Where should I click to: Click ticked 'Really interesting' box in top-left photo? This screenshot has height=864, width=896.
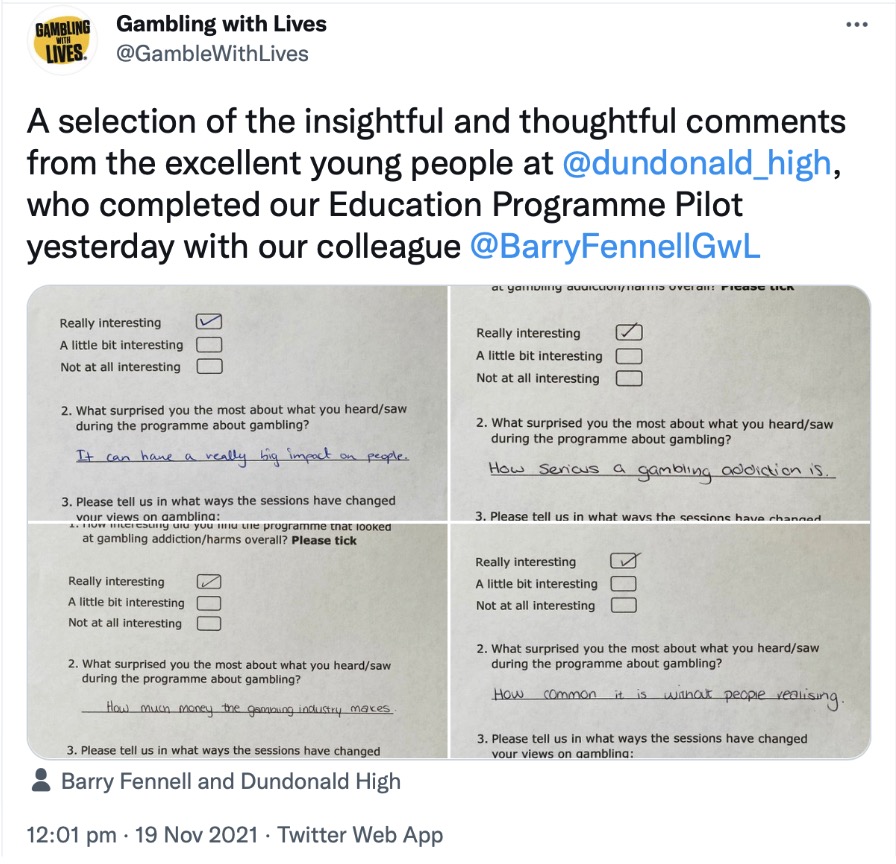coord(209,322)
